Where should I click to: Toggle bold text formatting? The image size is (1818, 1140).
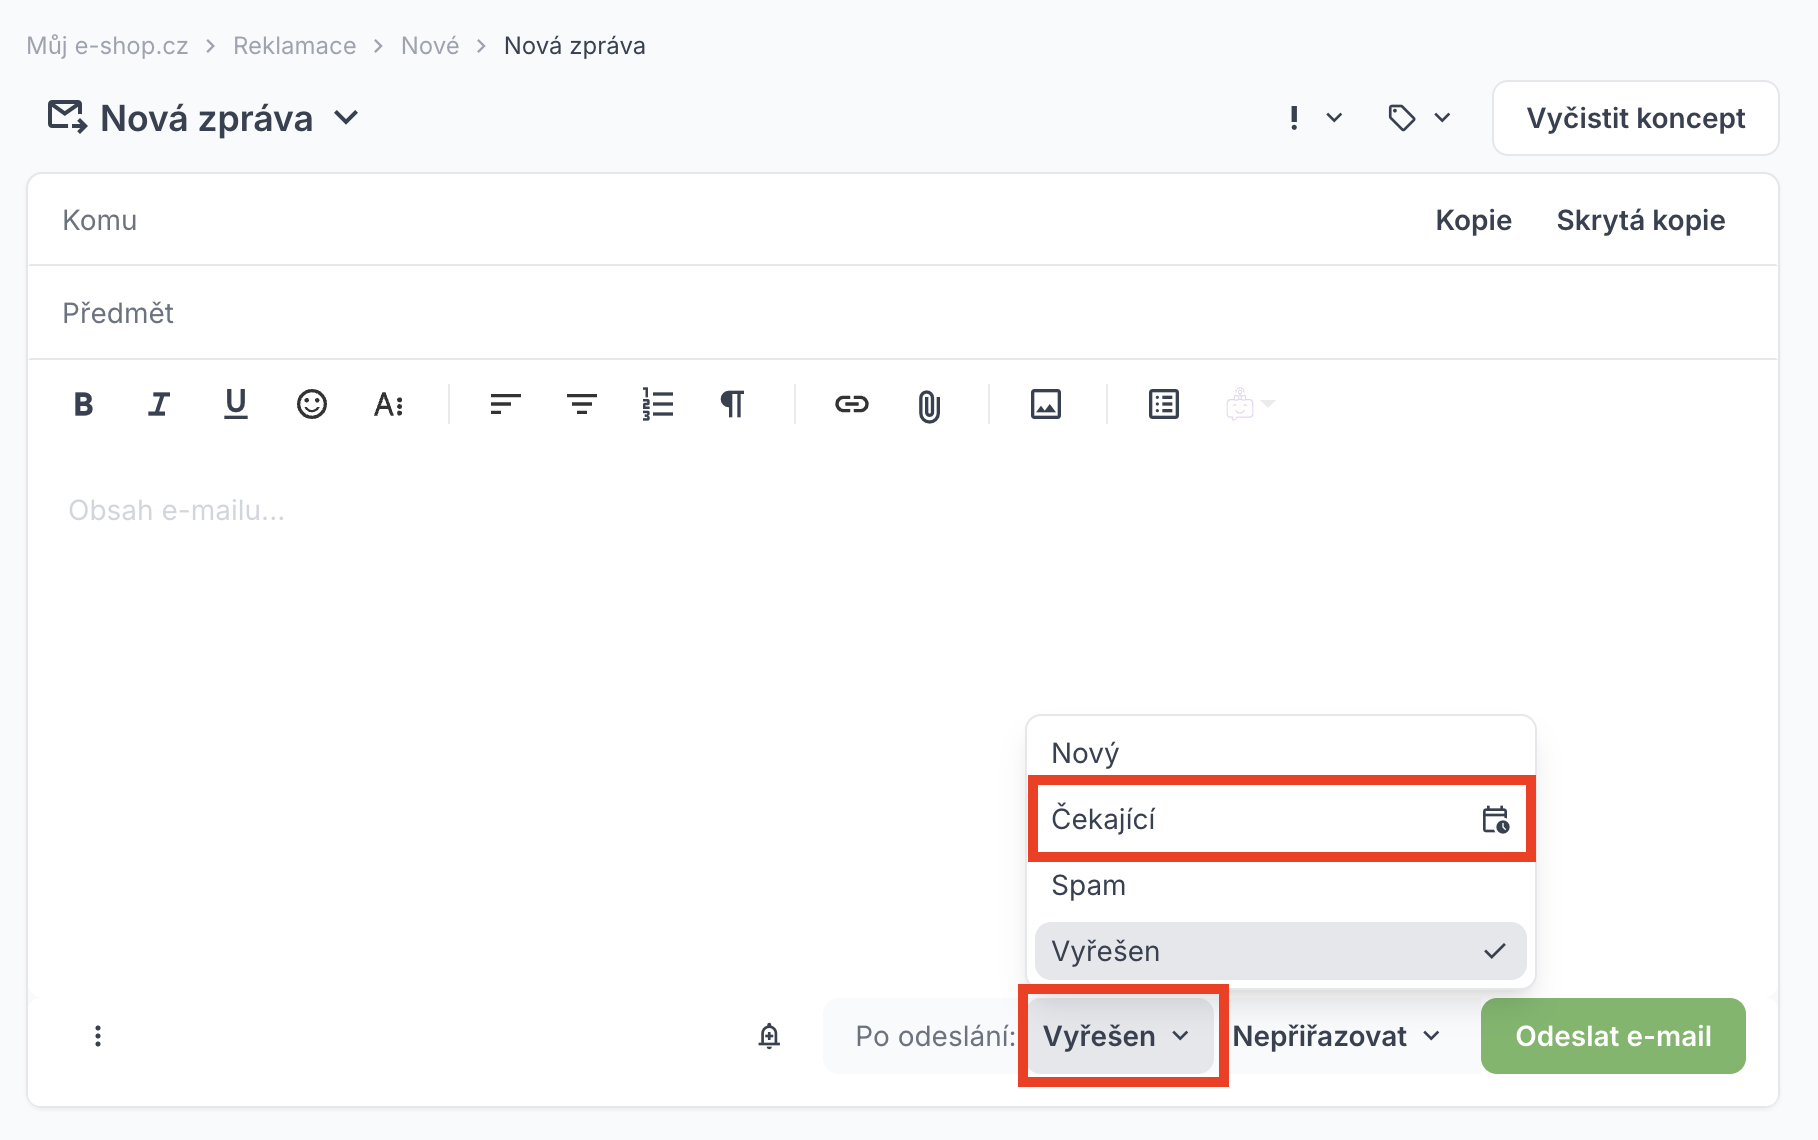84,404
